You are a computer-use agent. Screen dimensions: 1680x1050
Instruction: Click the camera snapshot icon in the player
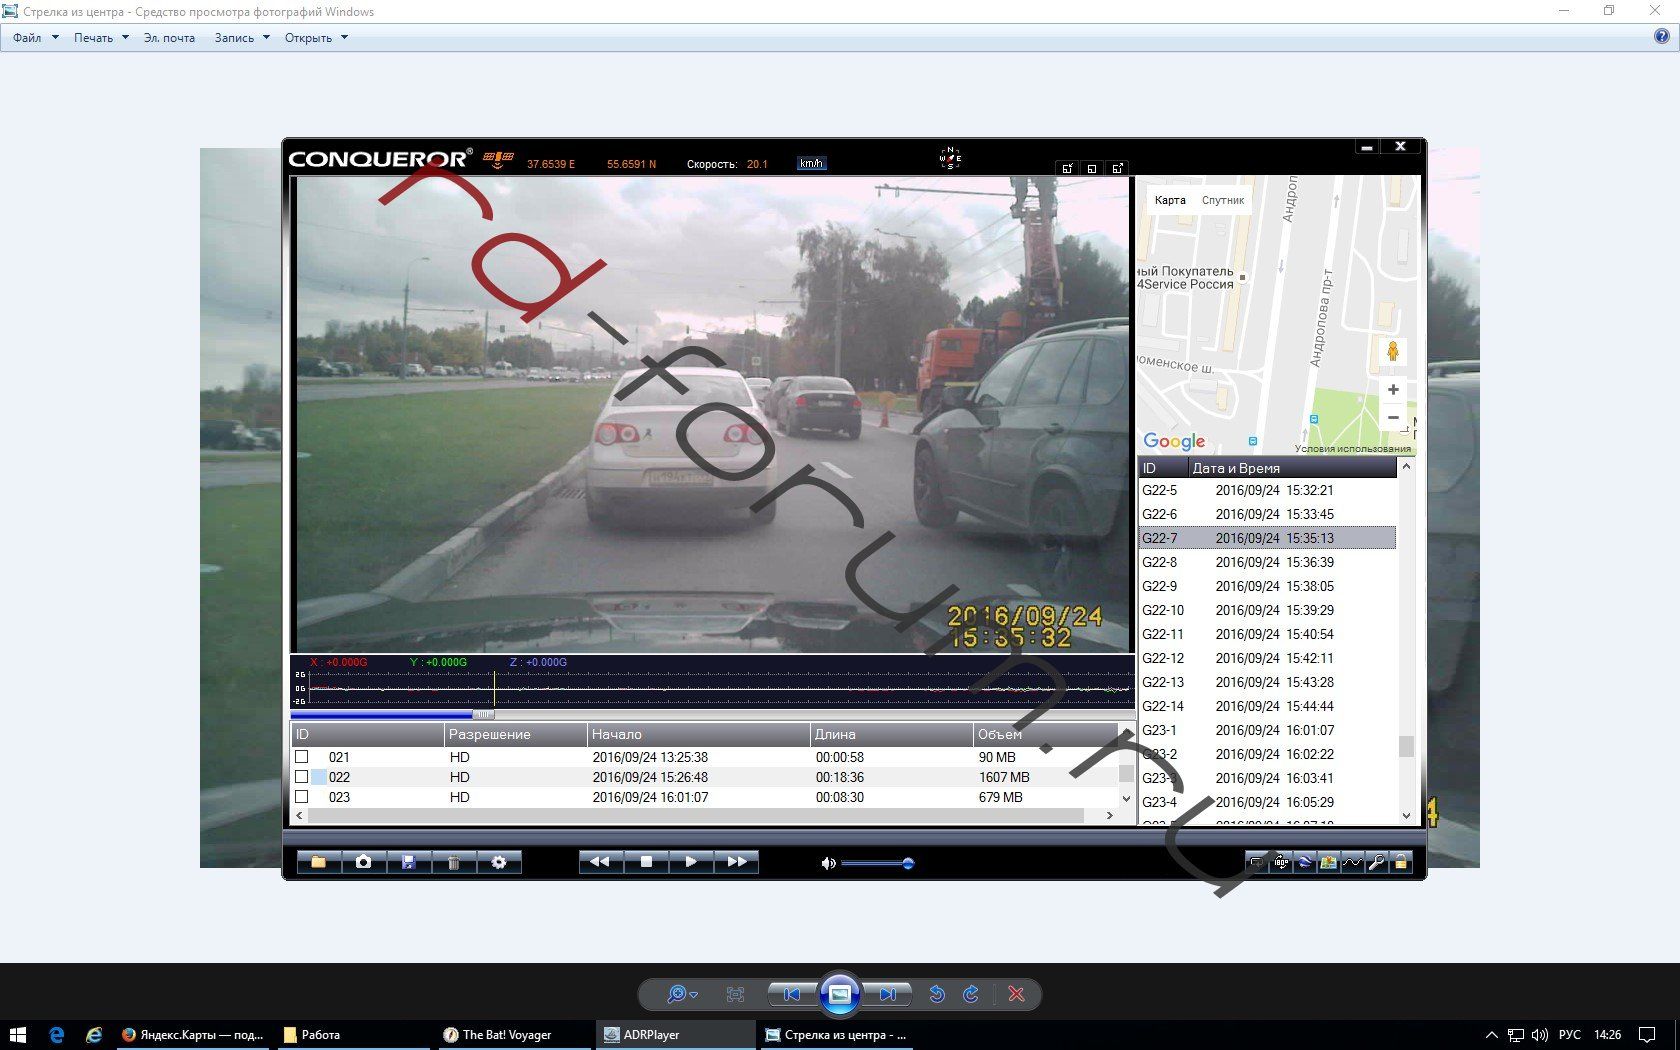point(363,862)
